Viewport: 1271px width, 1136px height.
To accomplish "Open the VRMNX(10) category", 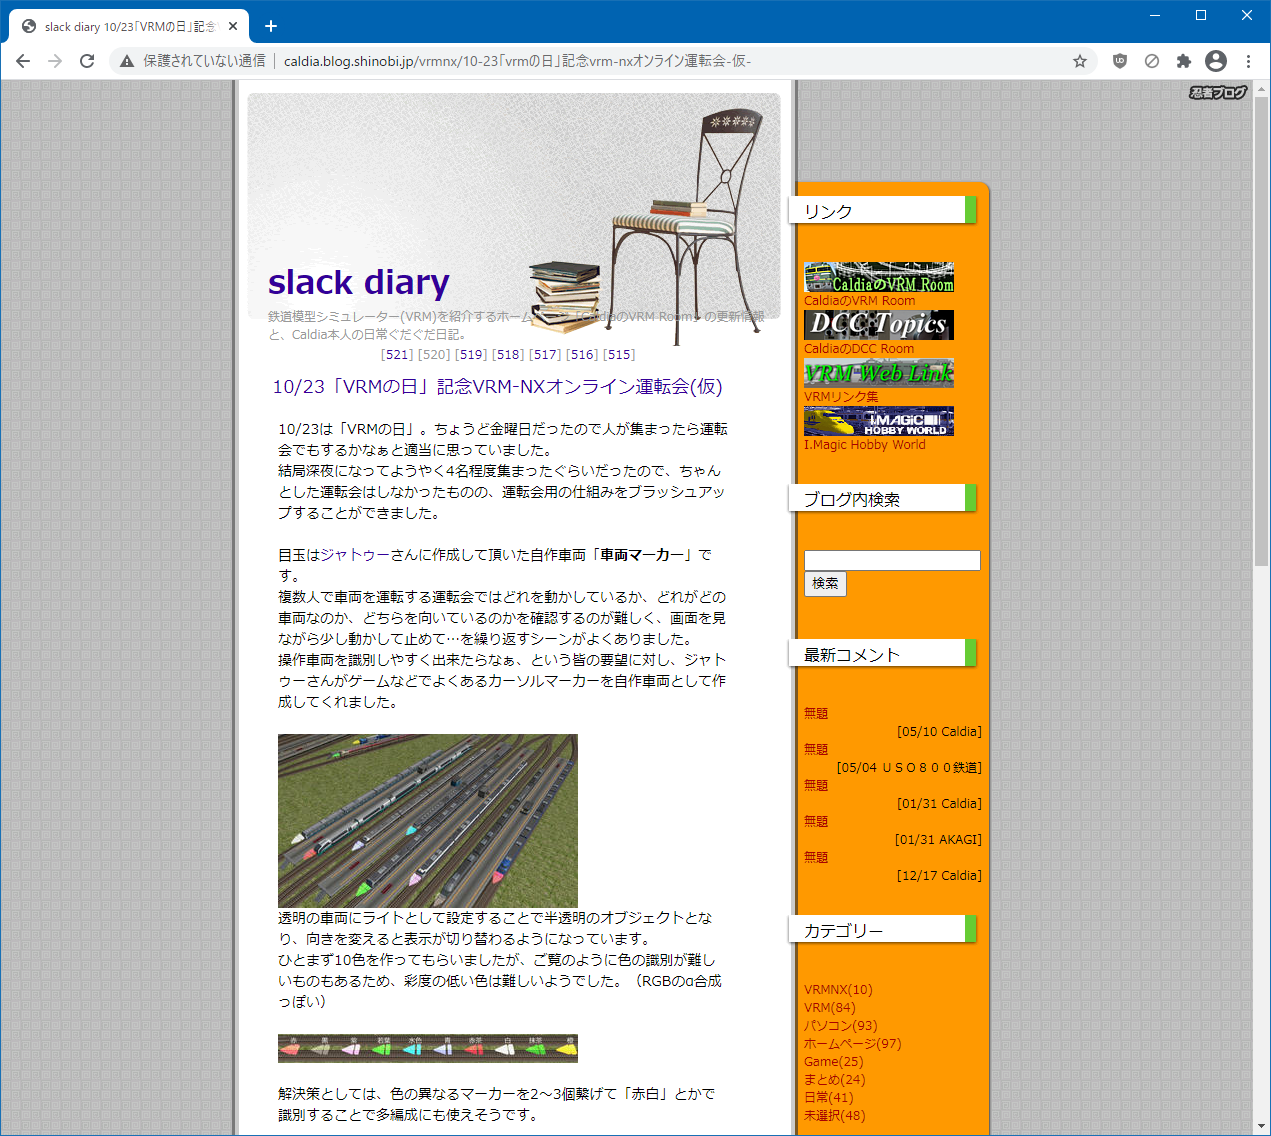I will 838,990.
